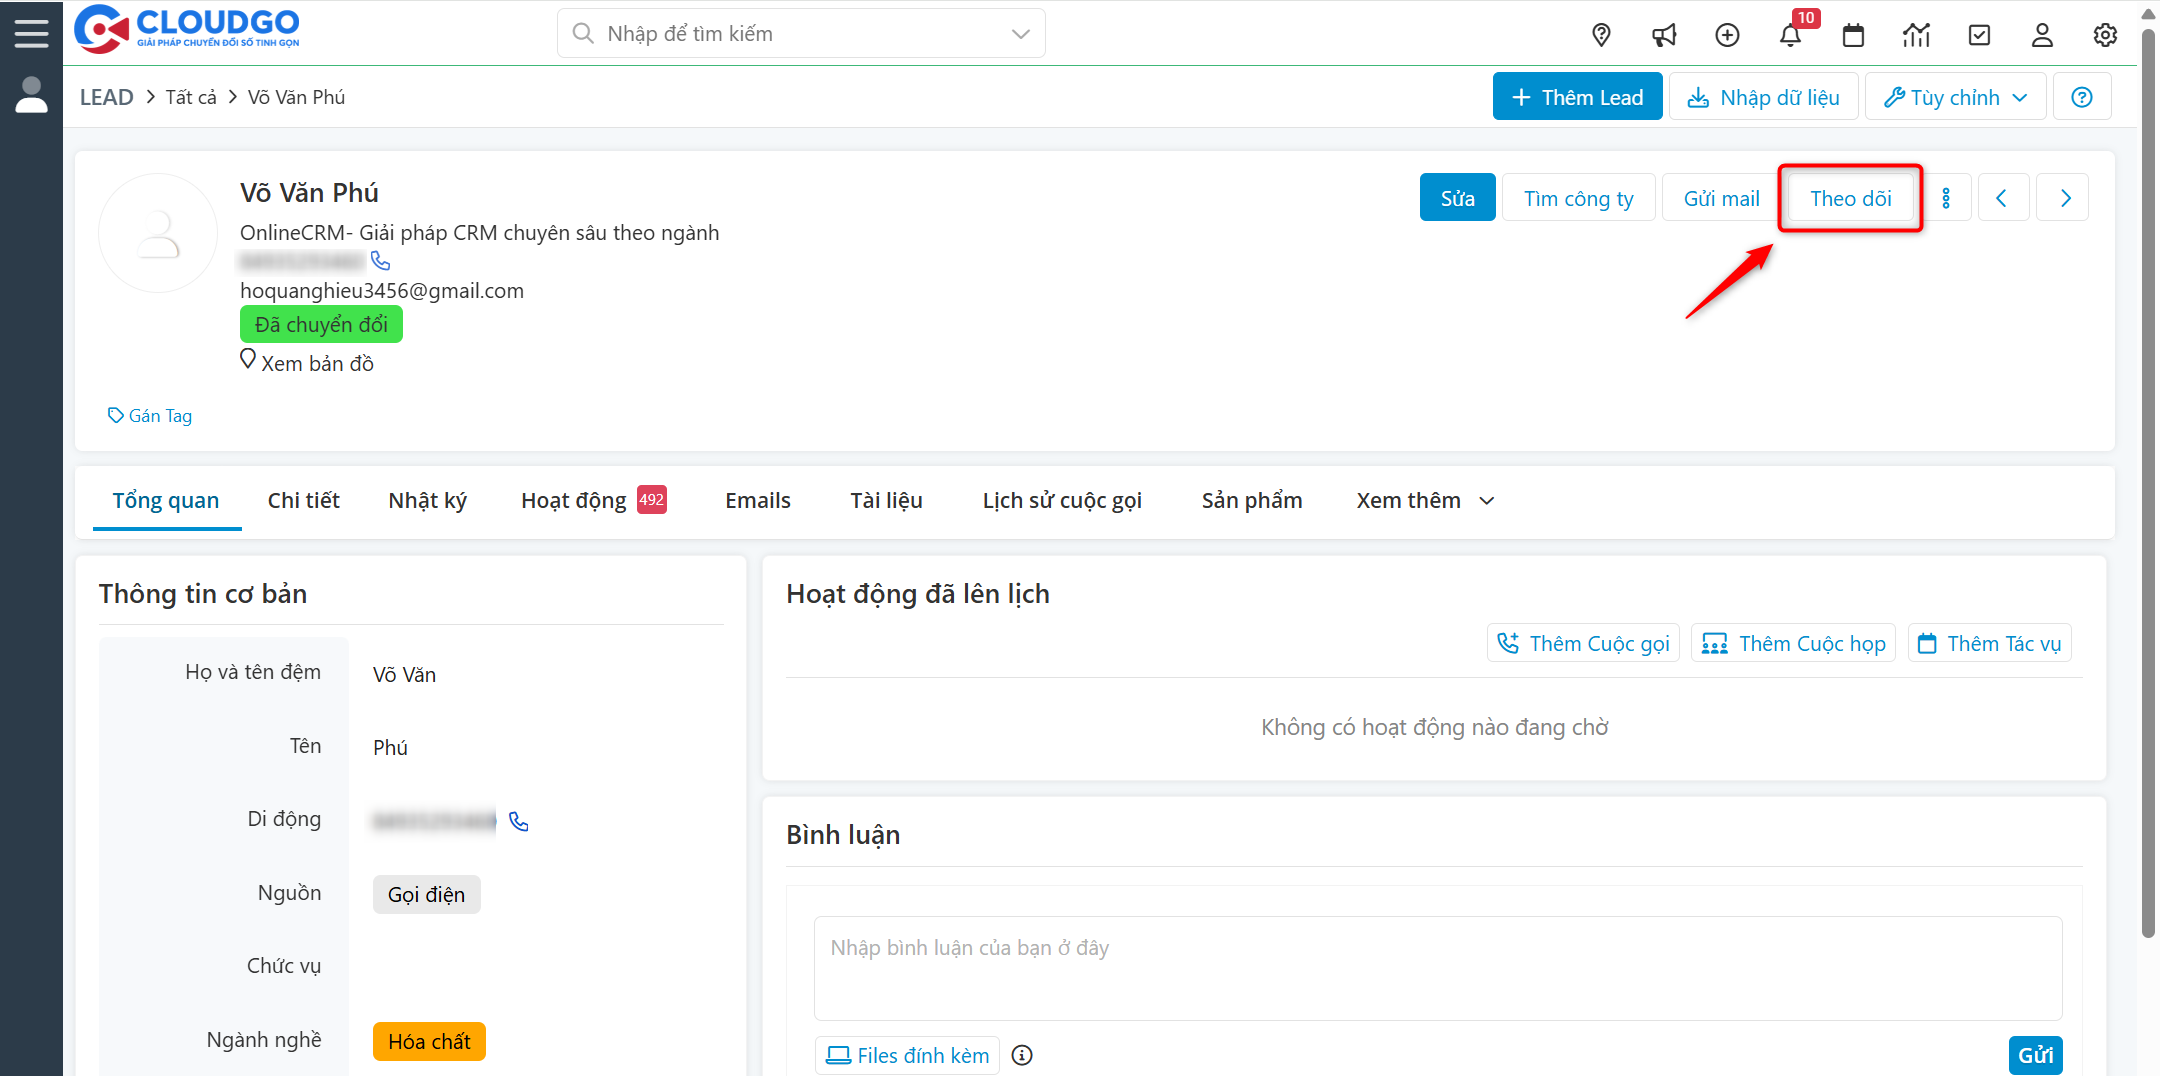Image resolution: width=2160 pixels, height=1076 pixels.
Task: Open the reports chart icon
Action: 1917,35
